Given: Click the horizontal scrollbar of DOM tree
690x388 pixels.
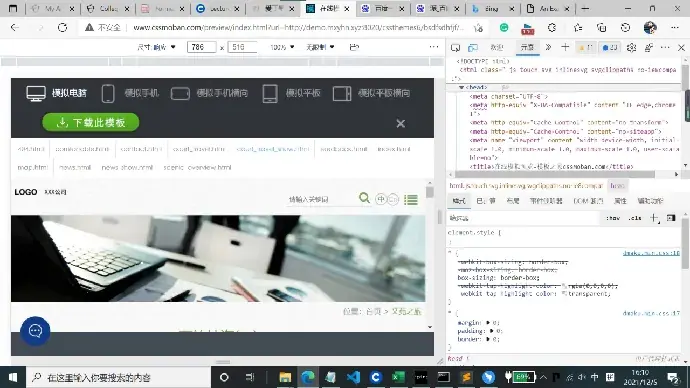Looking at the screenshot, I should (553, 174).
